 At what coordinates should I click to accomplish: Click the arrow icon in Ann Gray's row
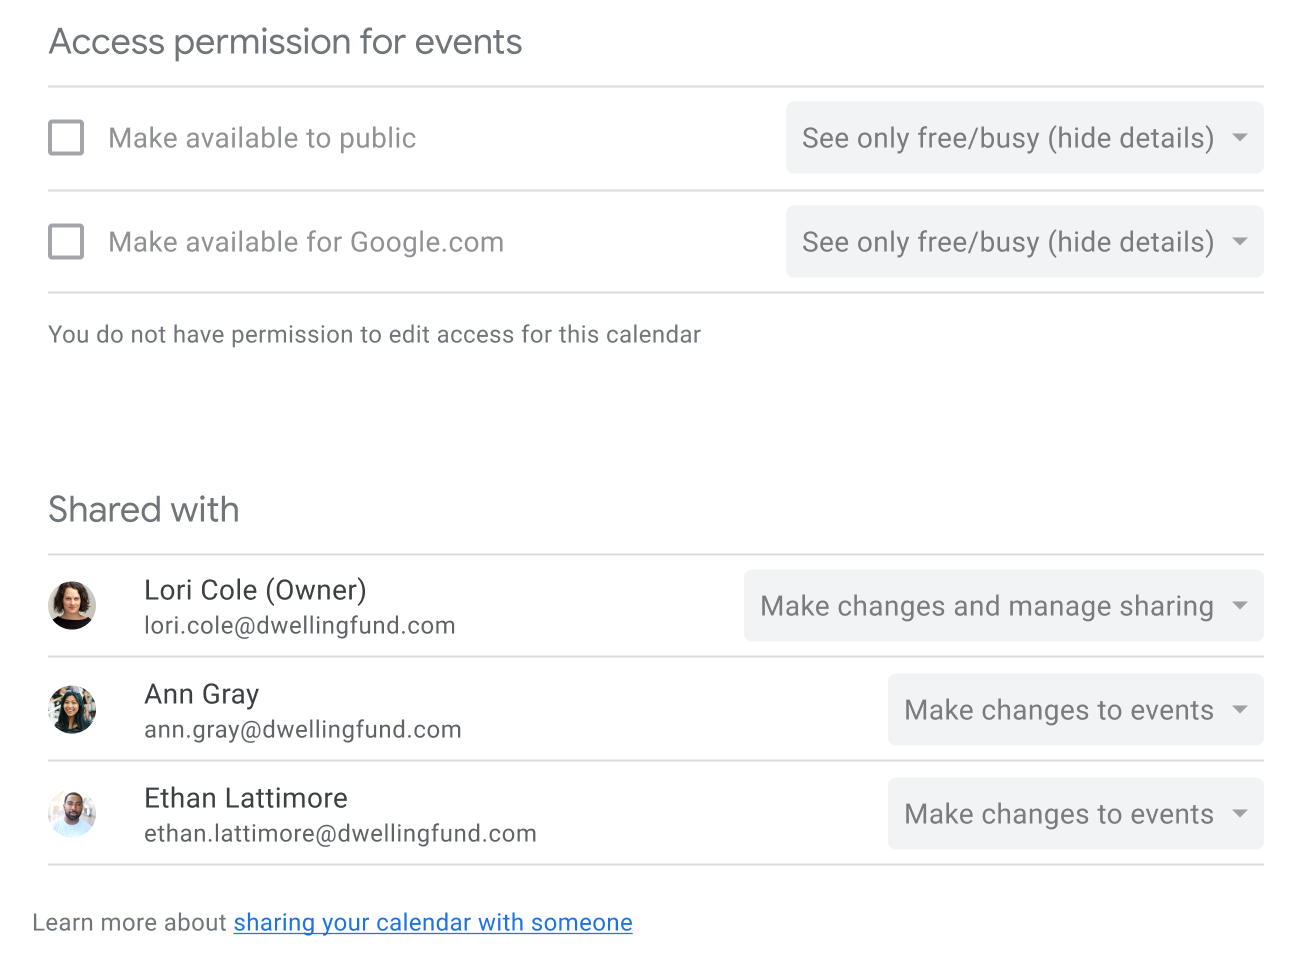coord(1240,710)
